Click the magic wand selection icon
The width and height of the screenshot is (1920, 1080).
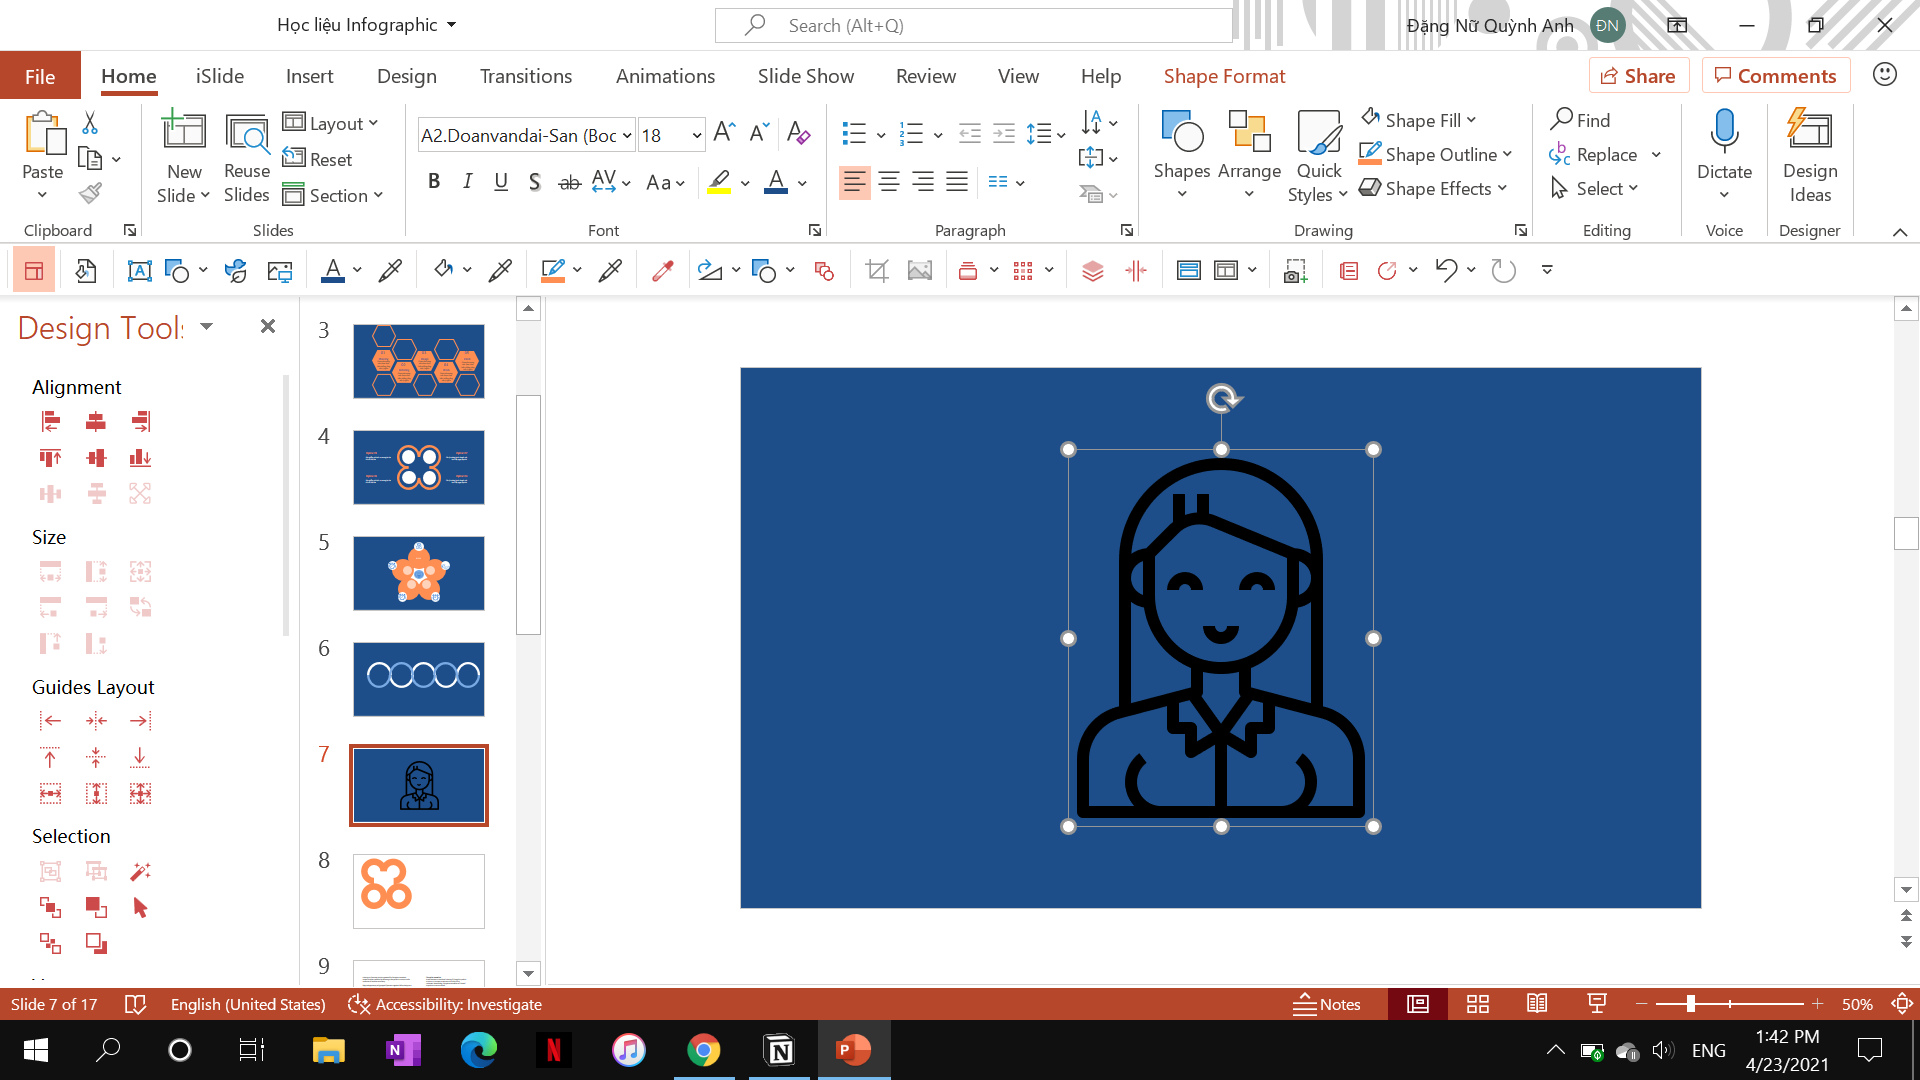pyautogui.click(x=141, y=872)
